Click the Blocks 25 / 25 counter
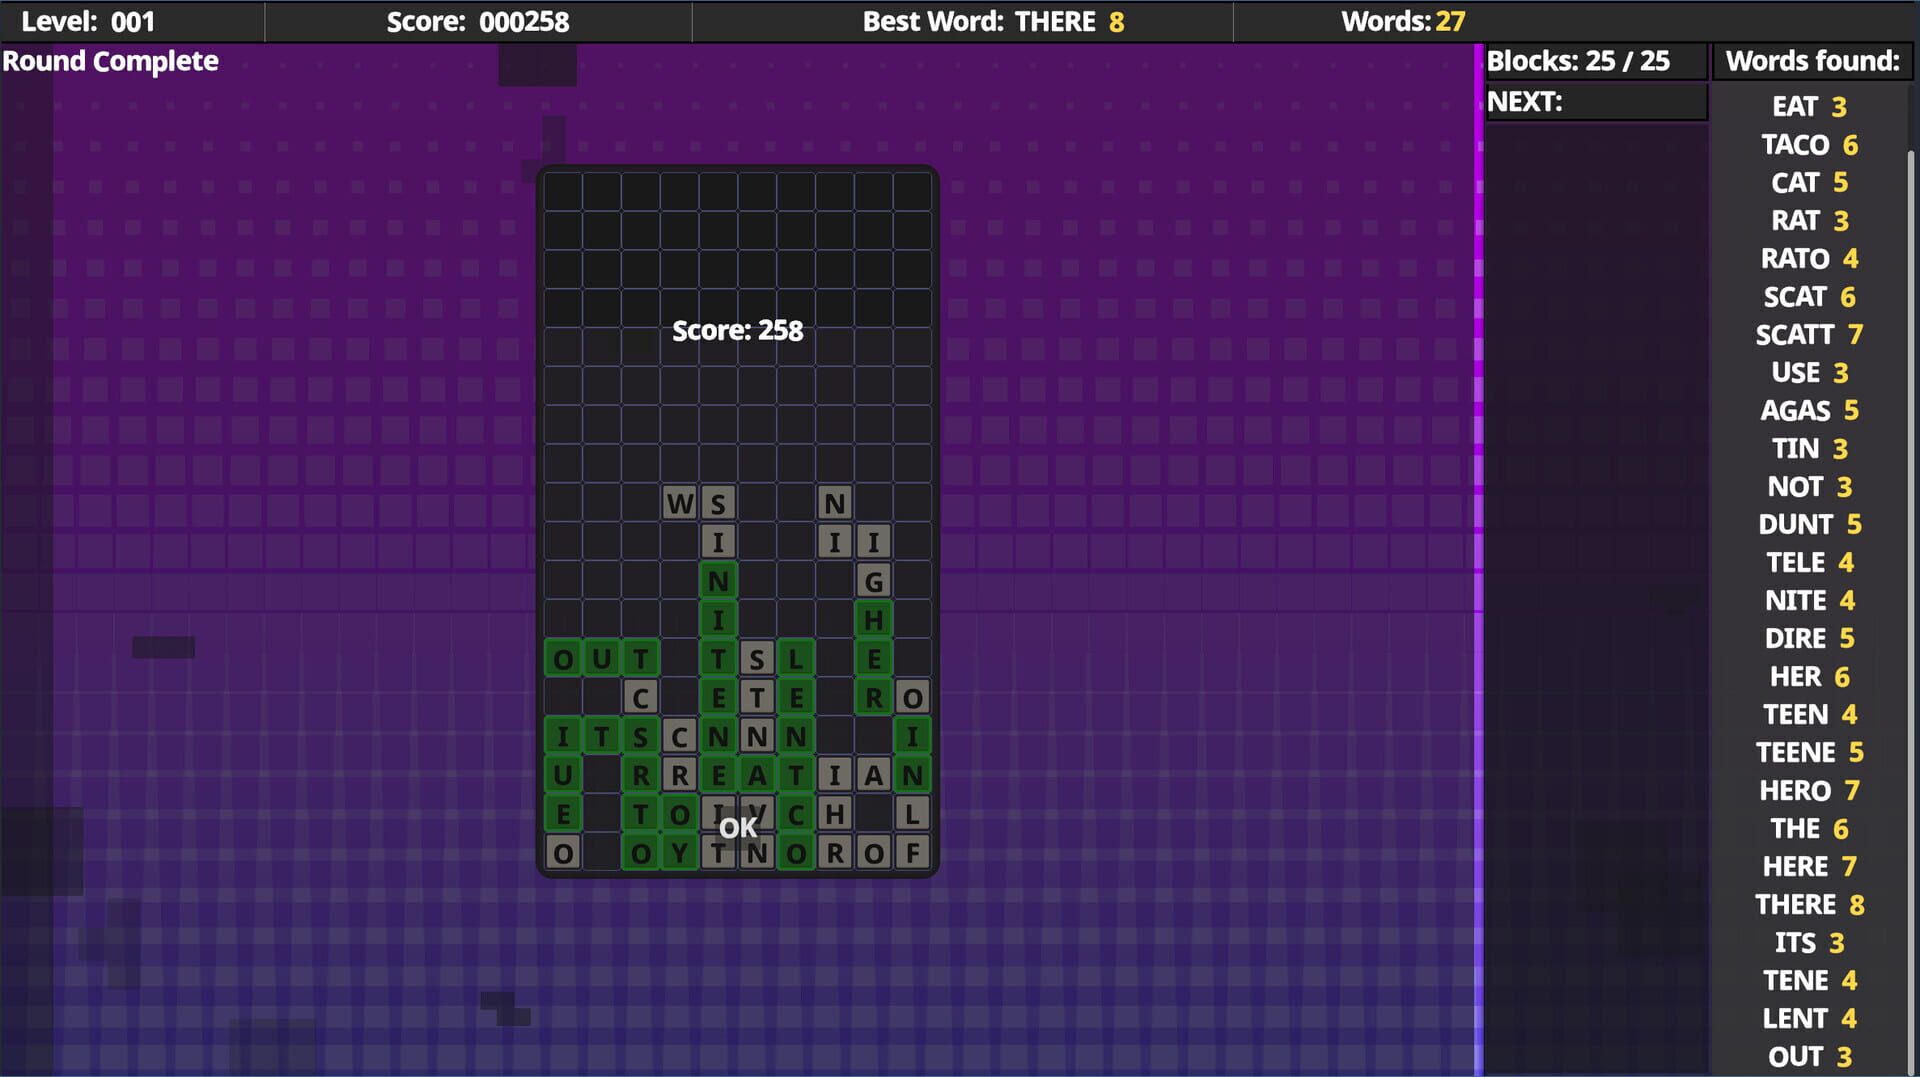1920x1077 pixels. 1578,61
